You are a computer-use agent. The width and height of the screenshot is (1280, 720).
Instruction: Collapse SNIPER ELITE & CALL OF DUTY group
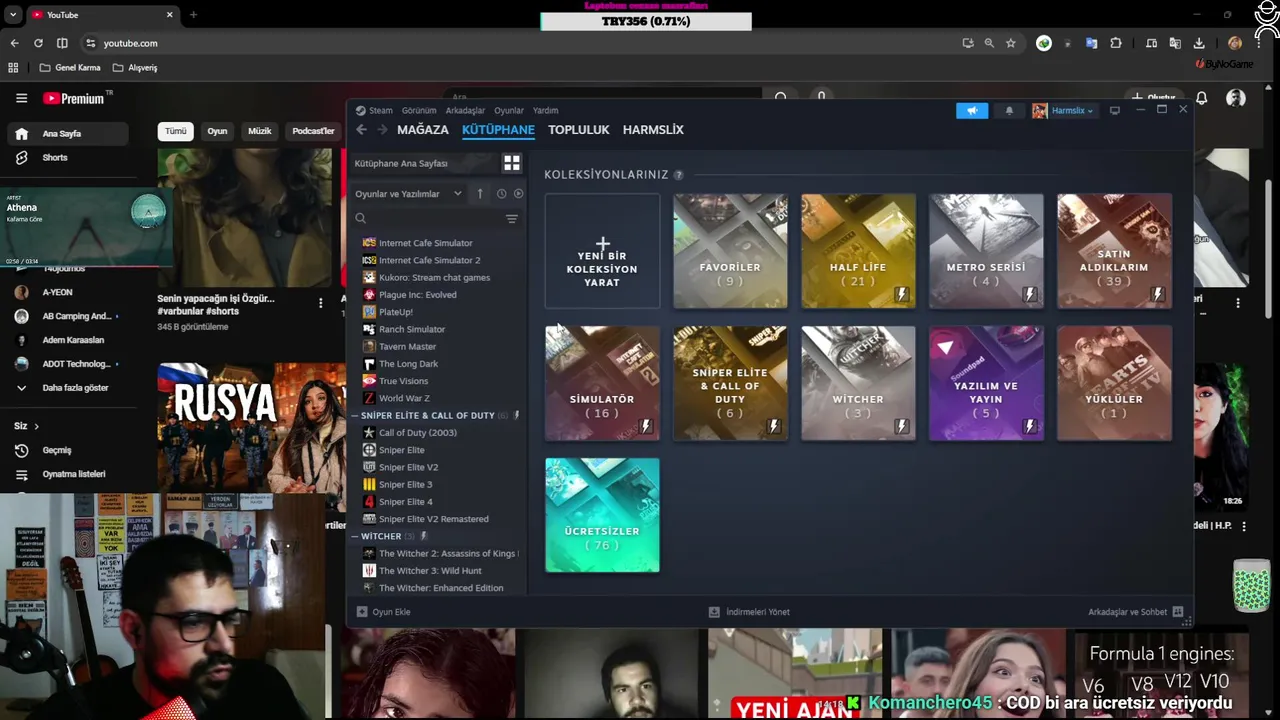pos(355,415)
